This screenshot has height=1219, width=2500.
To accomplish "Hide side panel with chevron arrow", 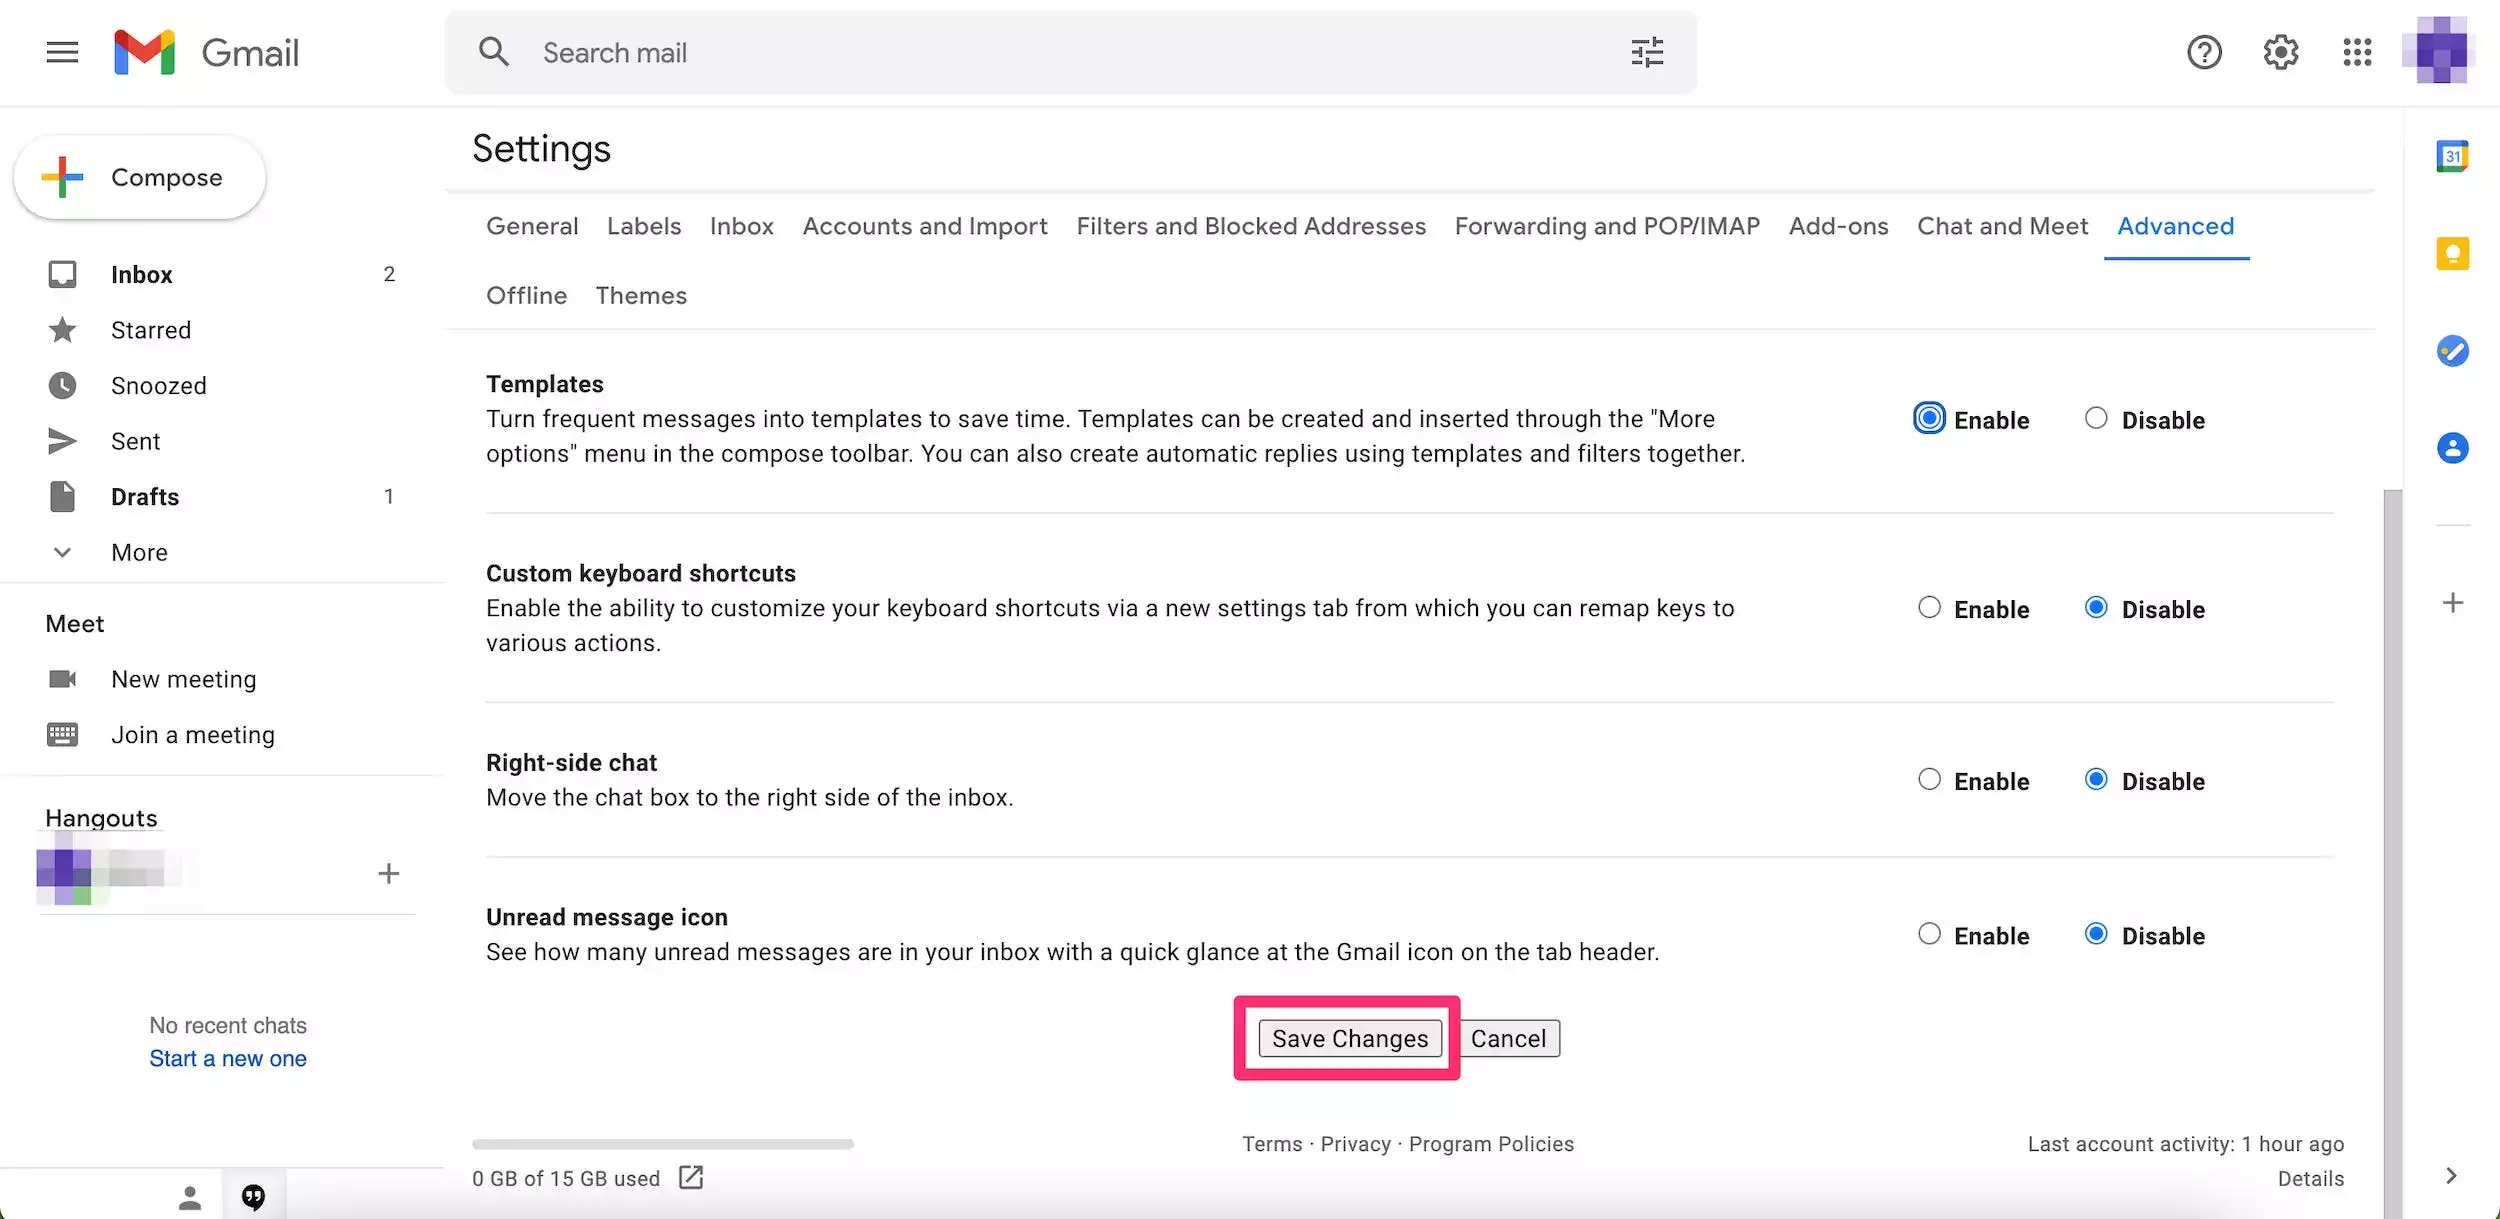I will [x=2450, y=1176].
